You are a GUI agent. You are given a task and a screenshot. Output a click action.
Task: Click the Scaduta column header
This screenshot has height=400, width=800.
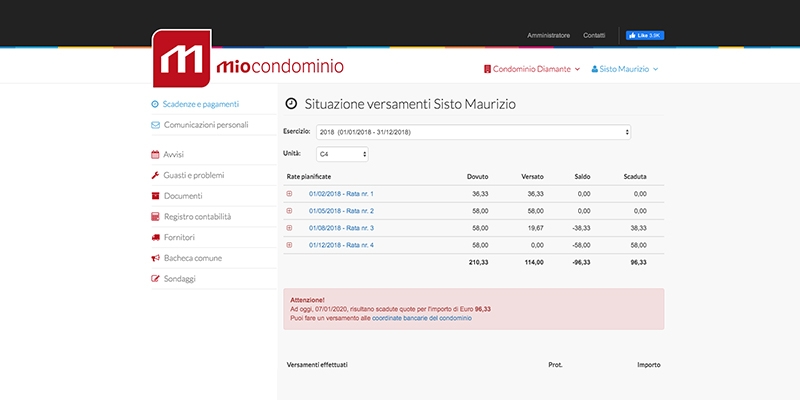point(635,177)
